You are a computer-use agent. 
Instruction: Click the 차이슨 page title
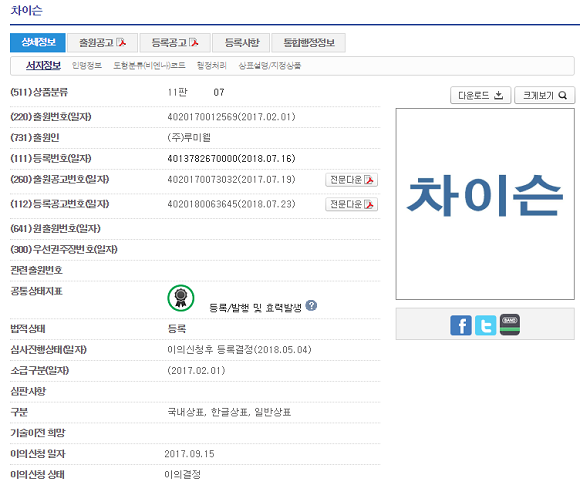(26, 10)
